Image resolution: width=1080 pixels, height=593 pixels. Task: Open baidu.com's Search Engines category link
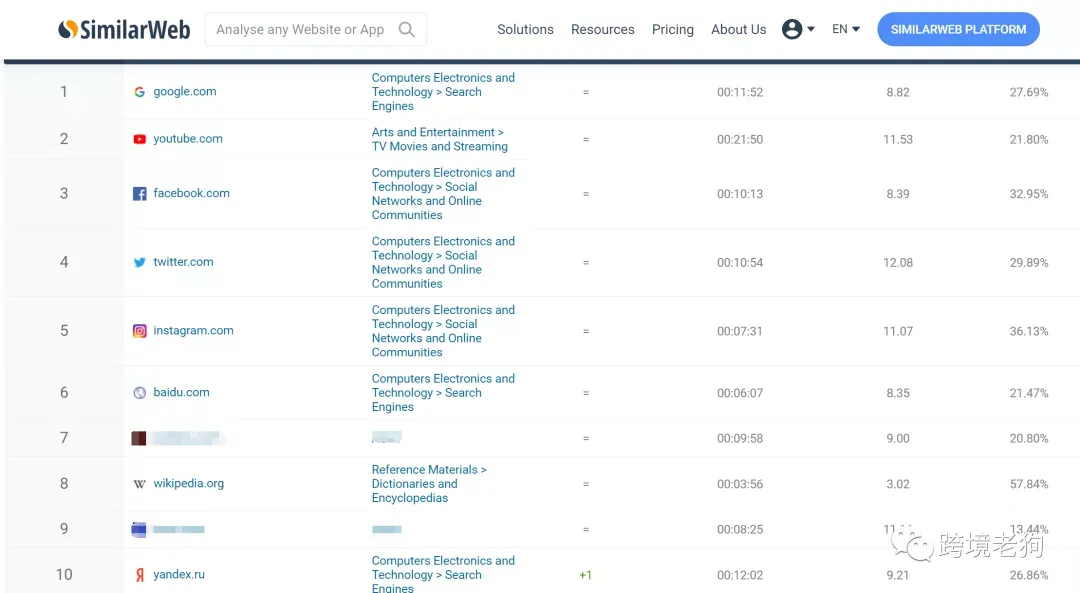pos(443,393)
